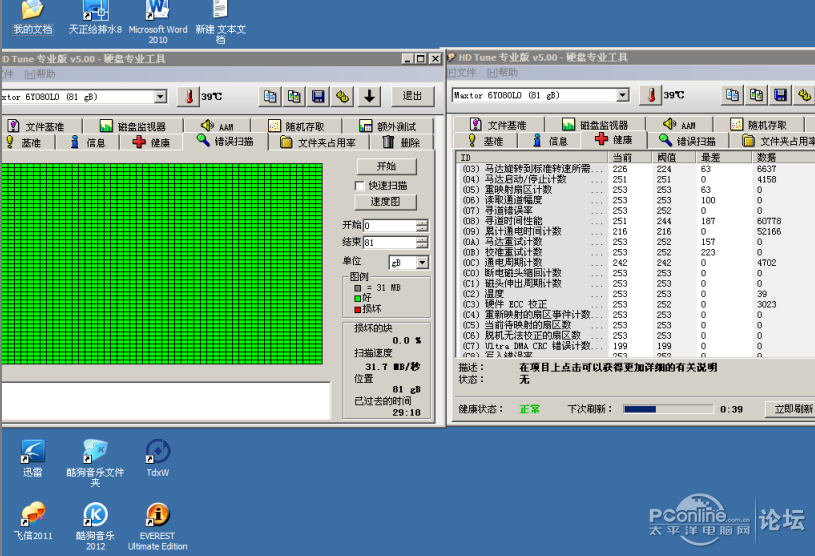Open 酷狗音乐 2012 desktop shortcut
The width and height of the screenshot is (815, 556).
(95, 526)
